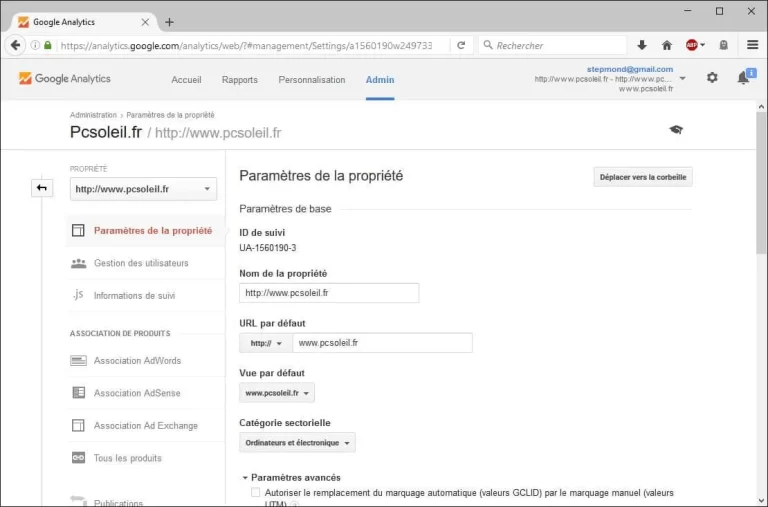Open the Rapports tab
768x507 pixels.
point(240,79)
